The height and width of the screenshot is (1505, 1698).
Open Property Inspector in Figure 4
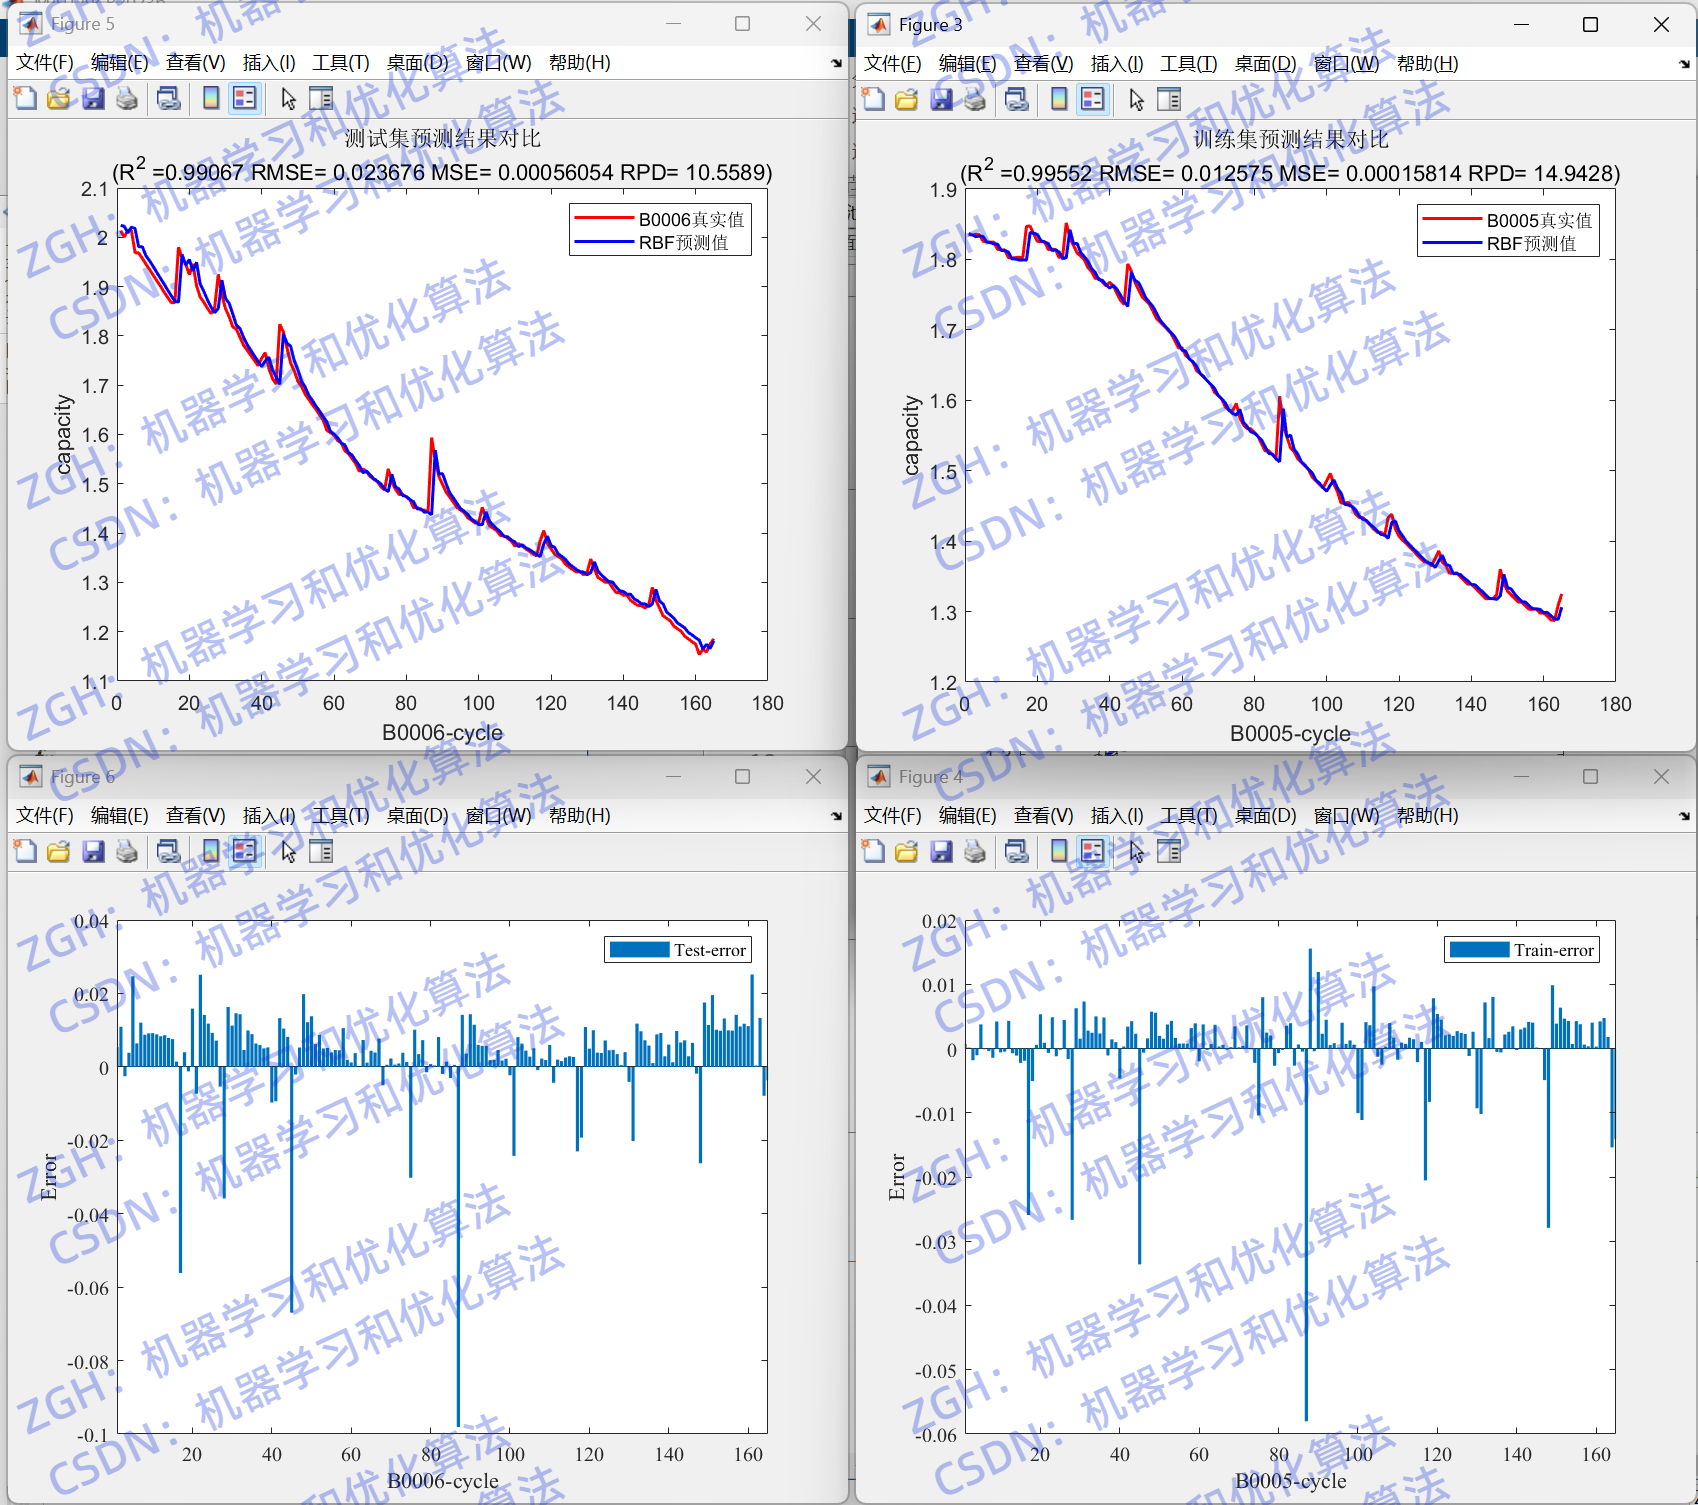1169,851
